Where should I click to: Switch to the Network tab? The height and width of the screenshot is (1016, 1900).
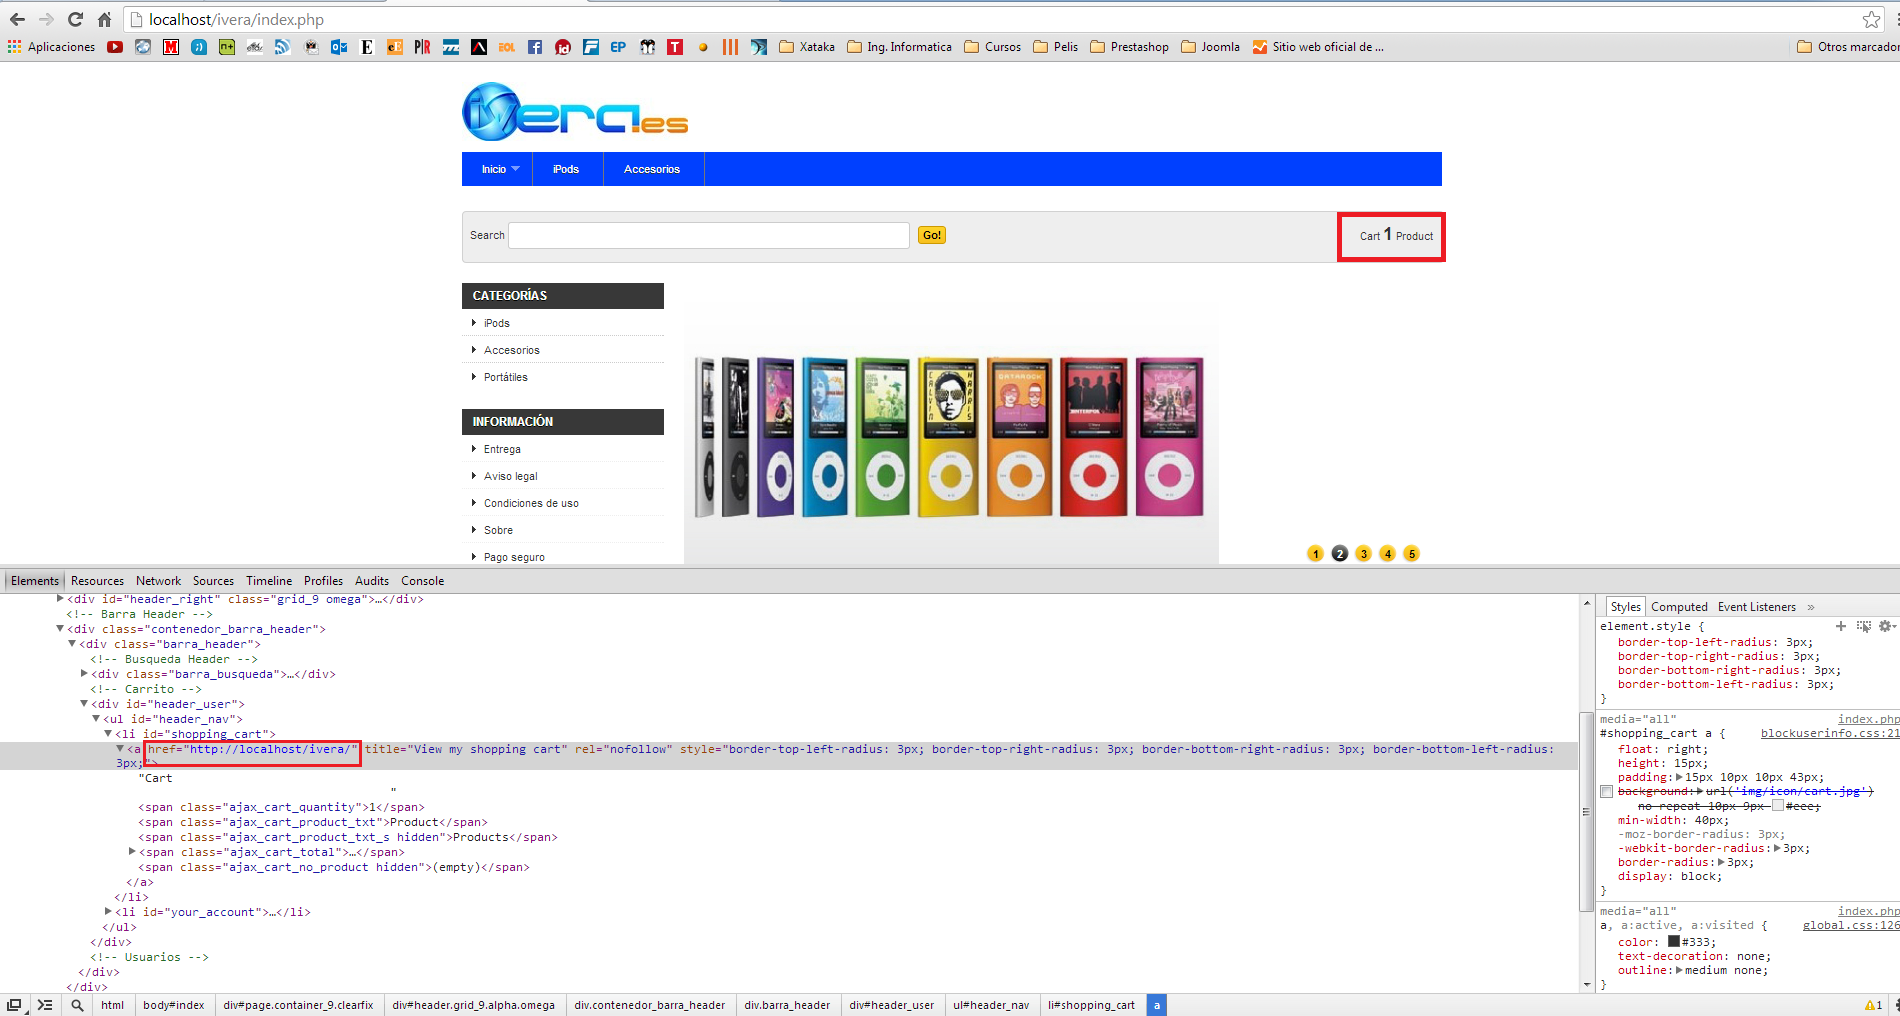coord(159,581)
